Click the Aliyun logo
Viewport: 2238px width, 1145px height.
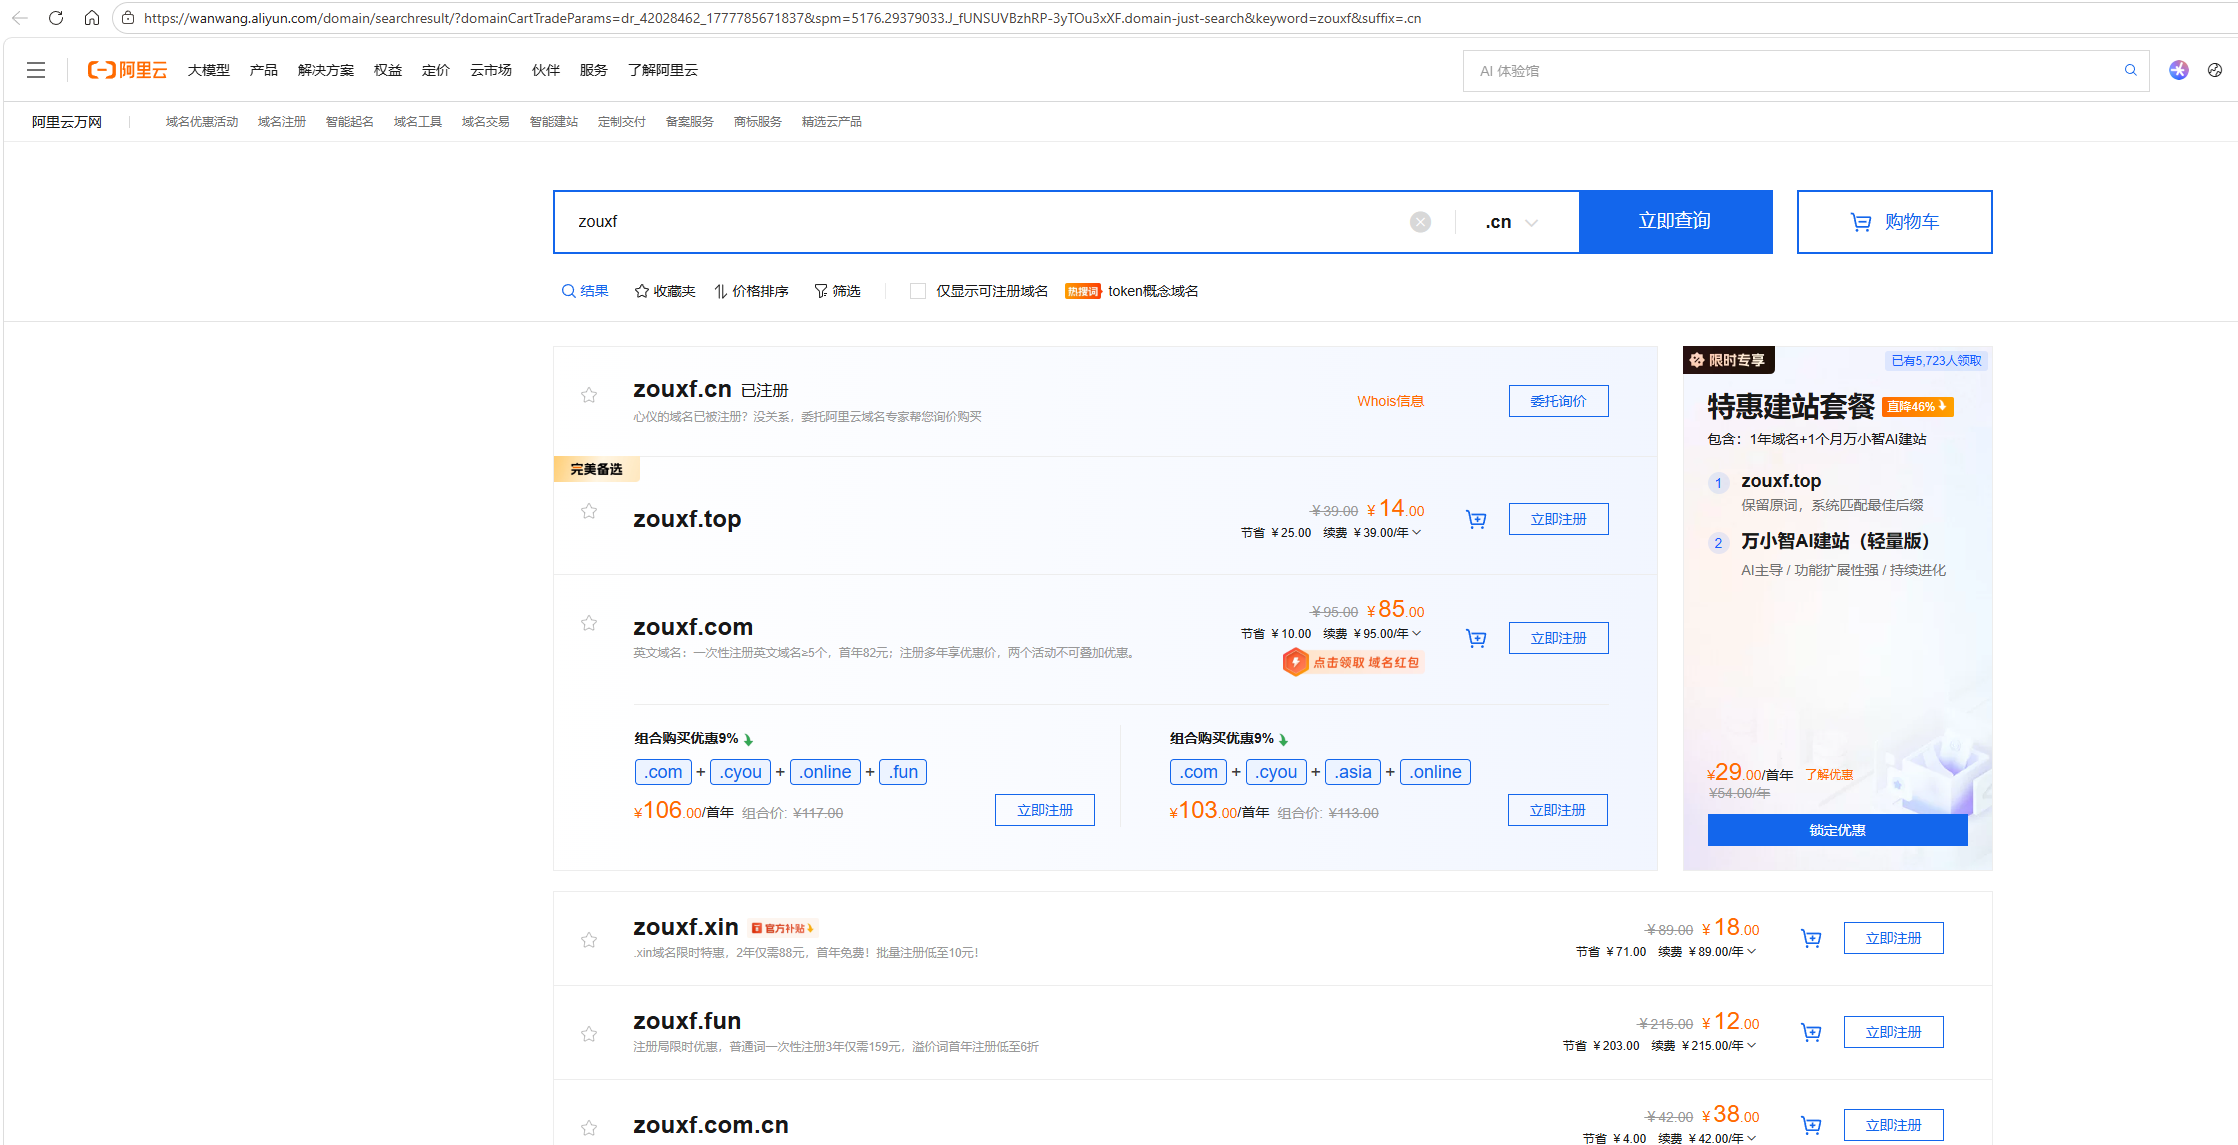click(127, 70)
